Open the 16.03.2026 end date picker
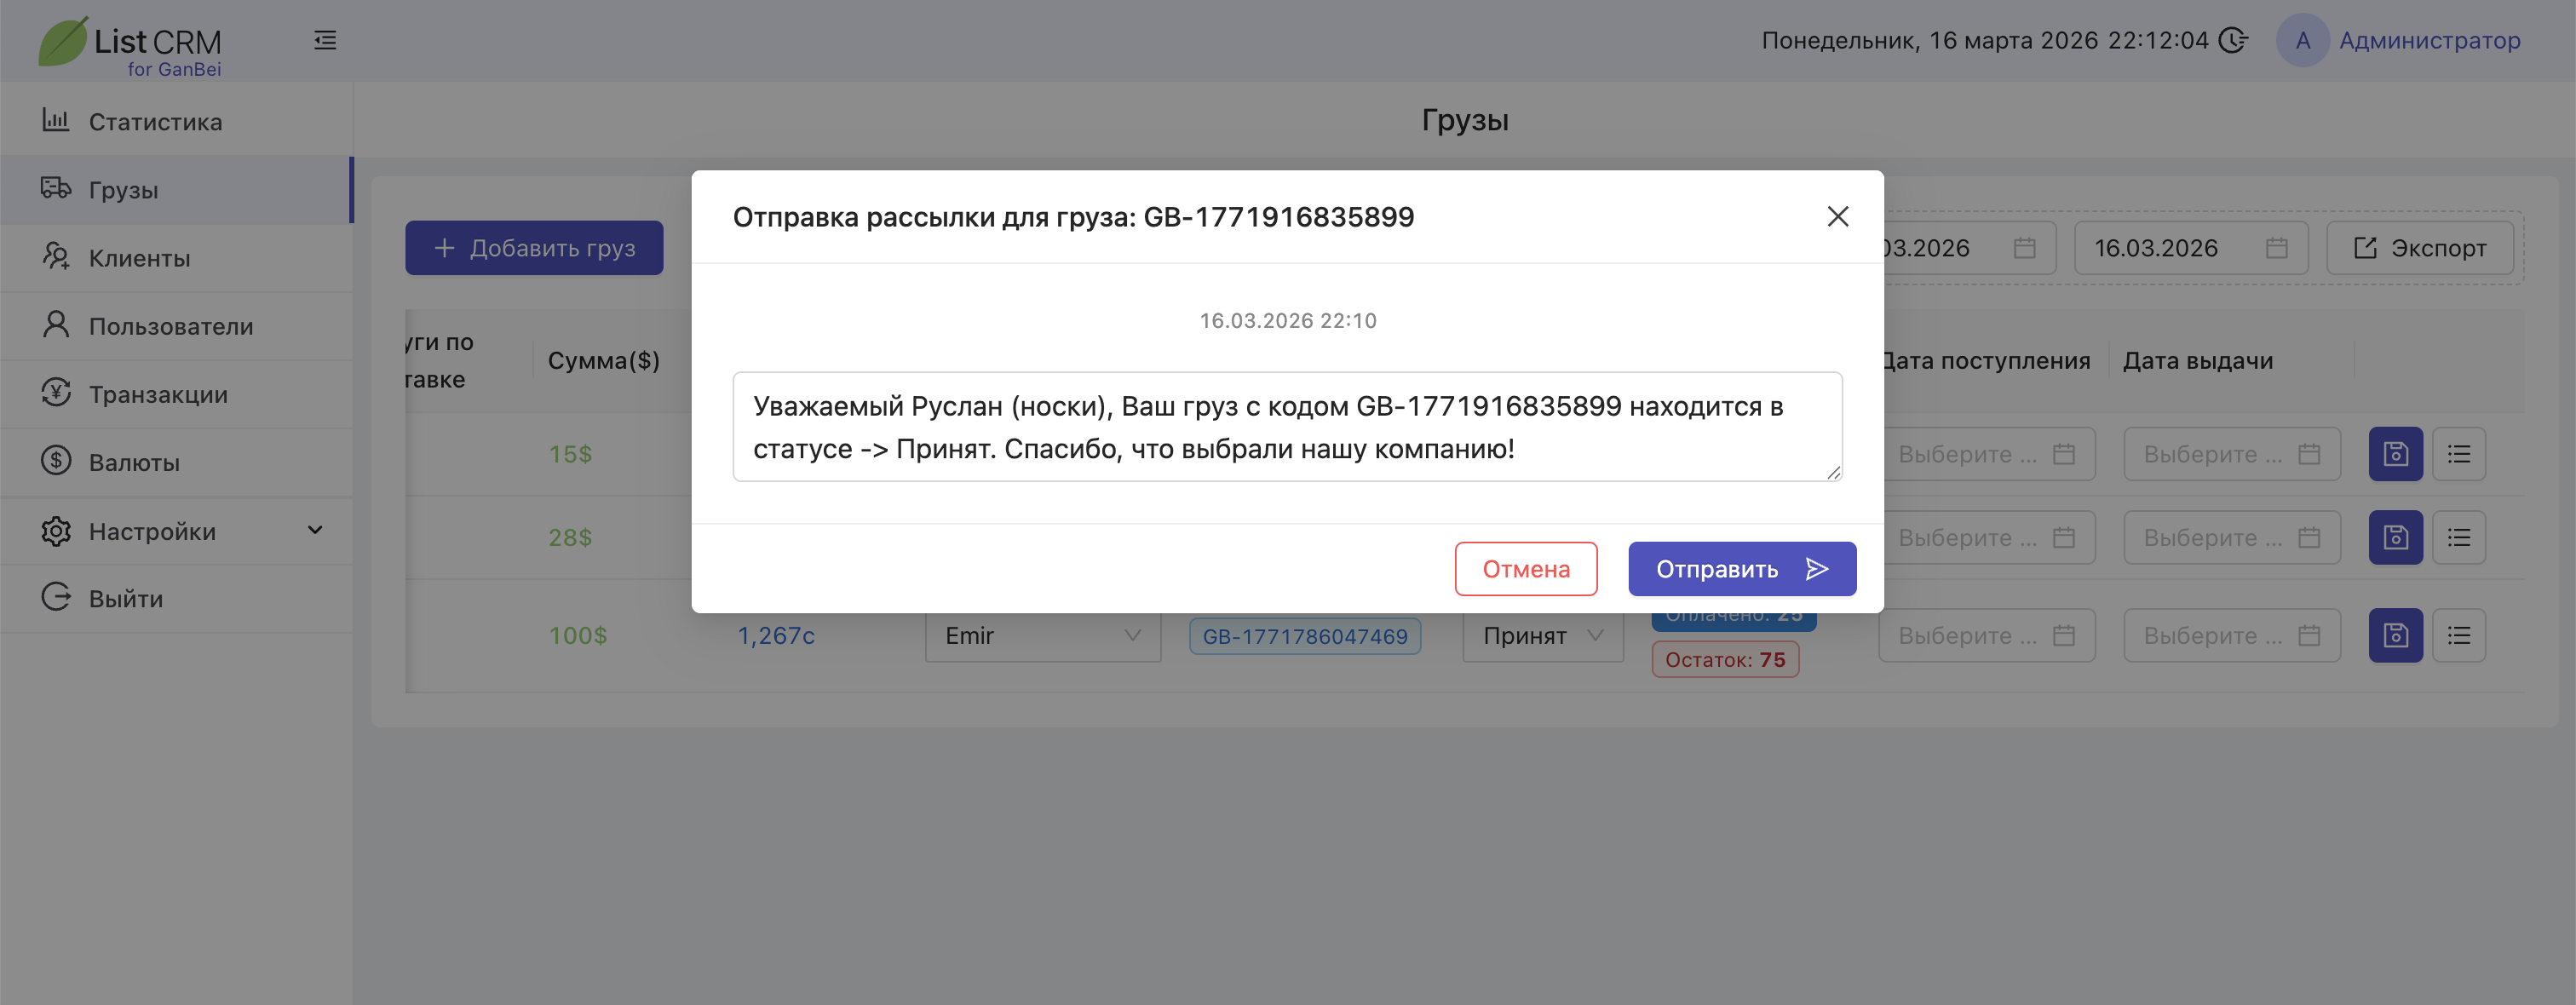The image size is (2576, 1005). pos(2189,248)
